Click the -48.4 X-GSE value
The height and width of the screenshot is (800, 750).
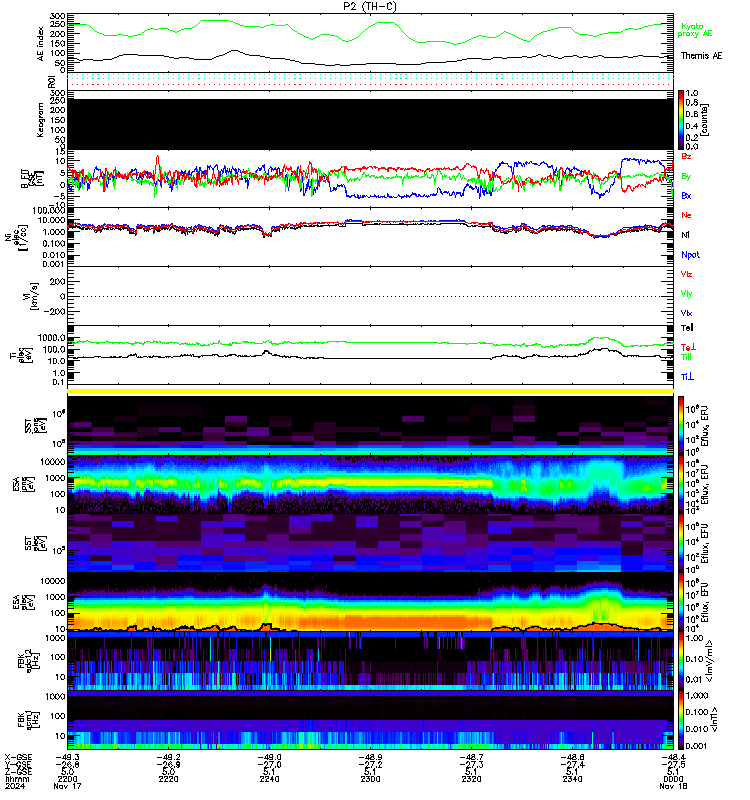673,758
